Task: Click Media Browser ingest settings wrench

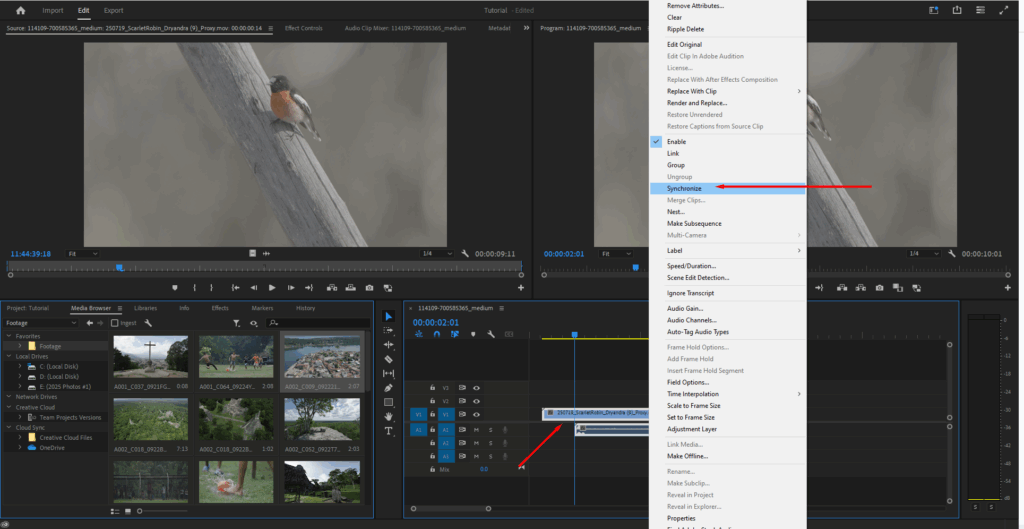Action: tap(148, 323)
